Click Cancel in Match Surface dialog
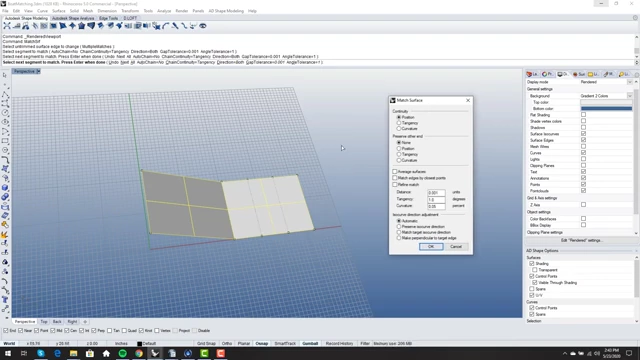The image size is (640, 360). (456, 247)
